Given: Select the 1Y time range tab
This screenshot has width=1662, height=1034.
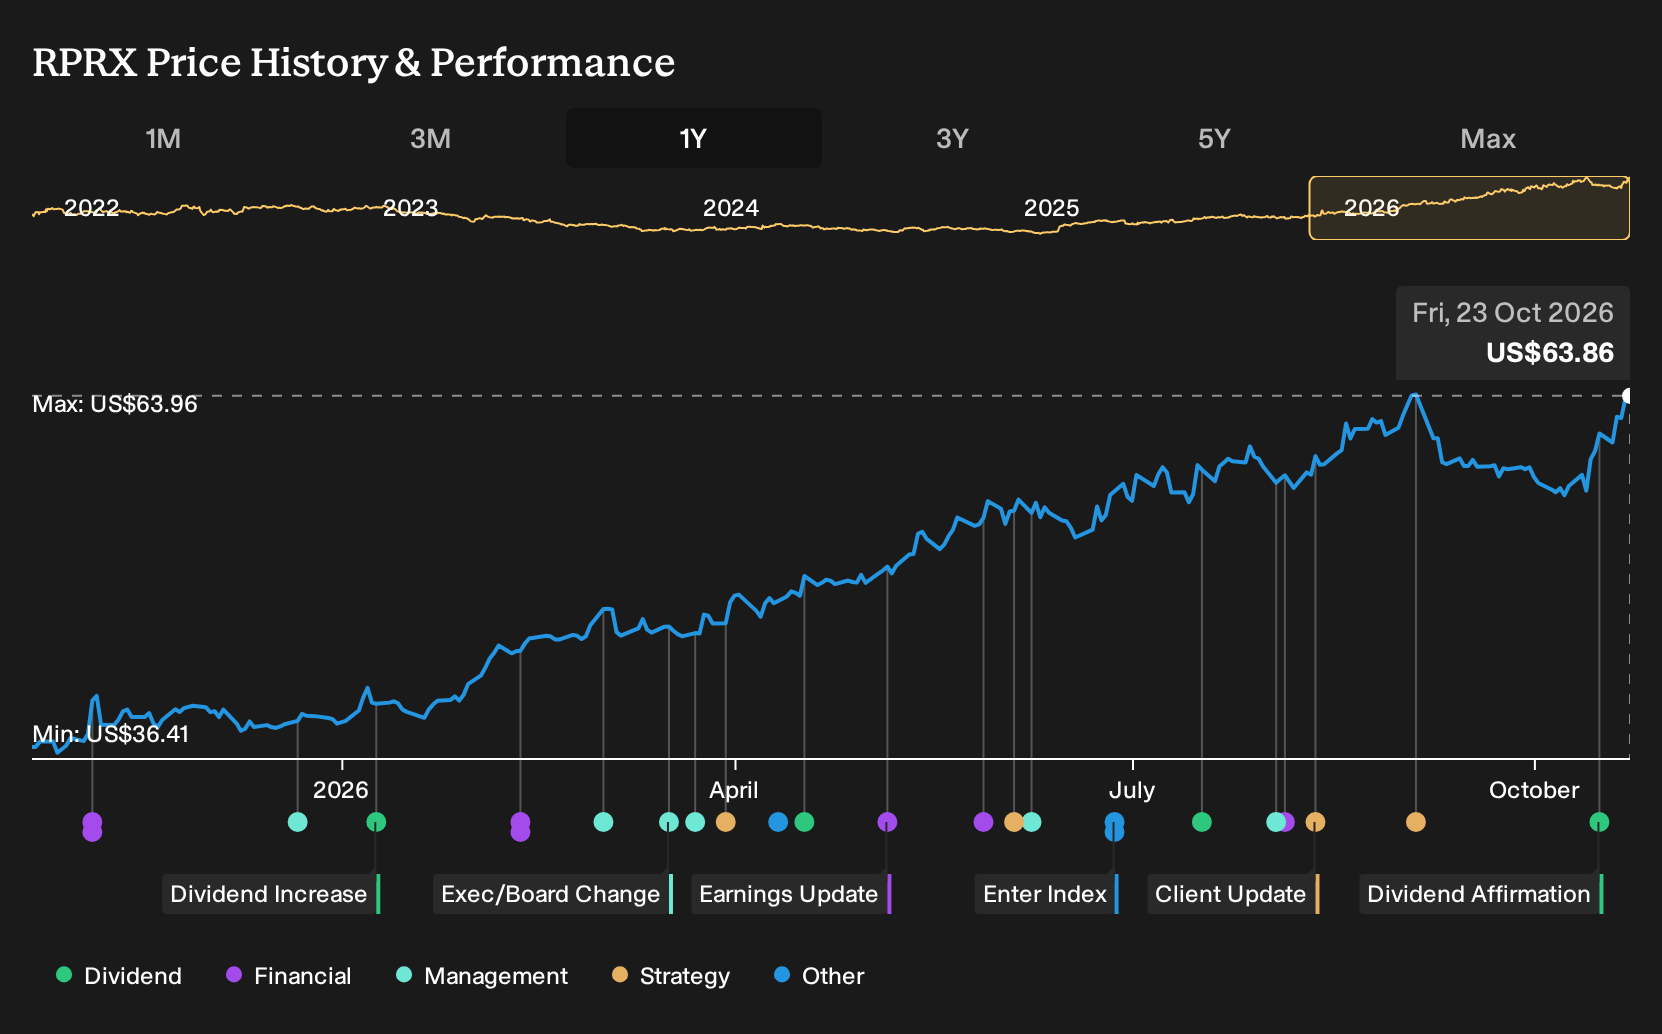Looking at the screenshot, I should [693, 138].
